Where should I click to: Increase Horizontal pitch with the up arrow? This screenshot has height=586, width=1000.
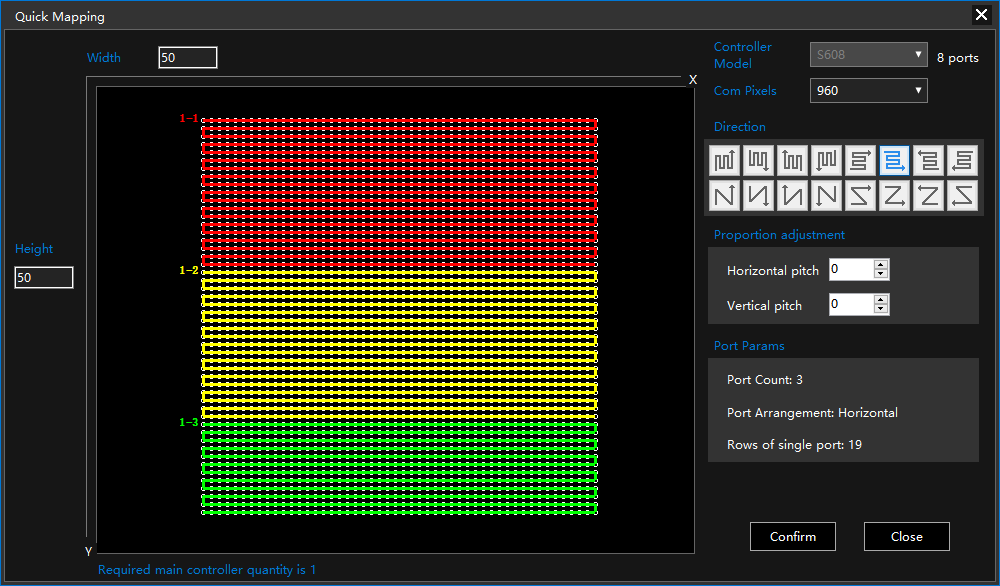coord(881,265)
